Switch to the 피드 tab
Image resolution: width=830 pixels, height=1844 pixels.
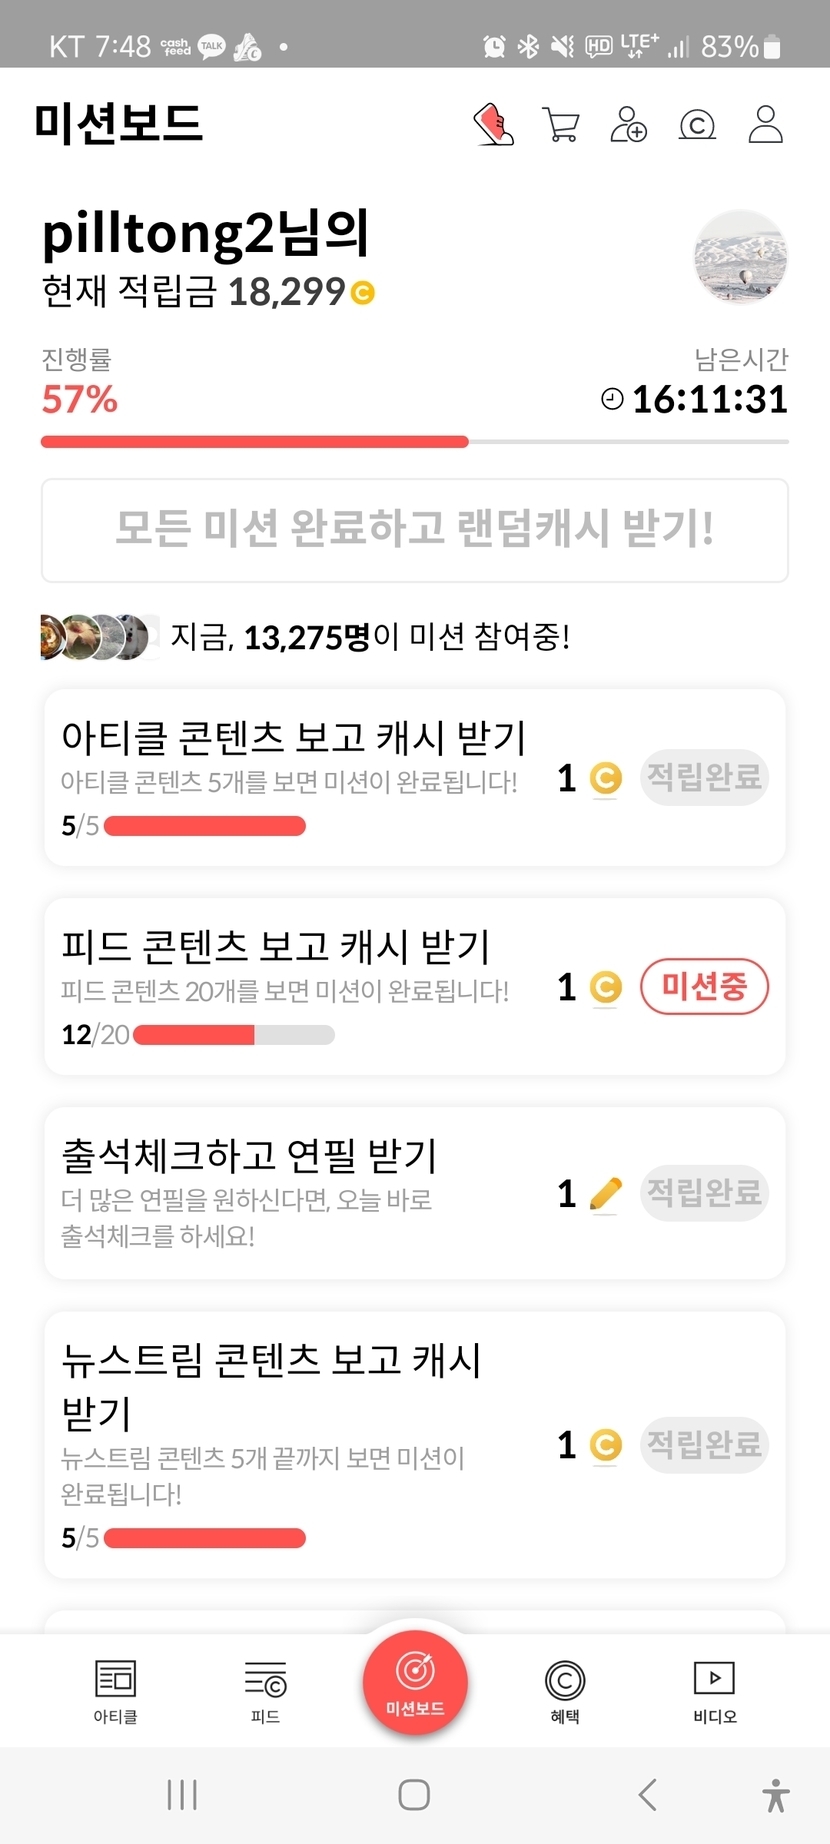[x=265, y=1691]
